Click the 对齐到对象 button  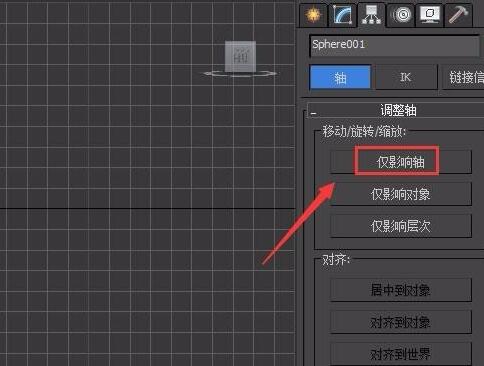click(x=401, y=322)
